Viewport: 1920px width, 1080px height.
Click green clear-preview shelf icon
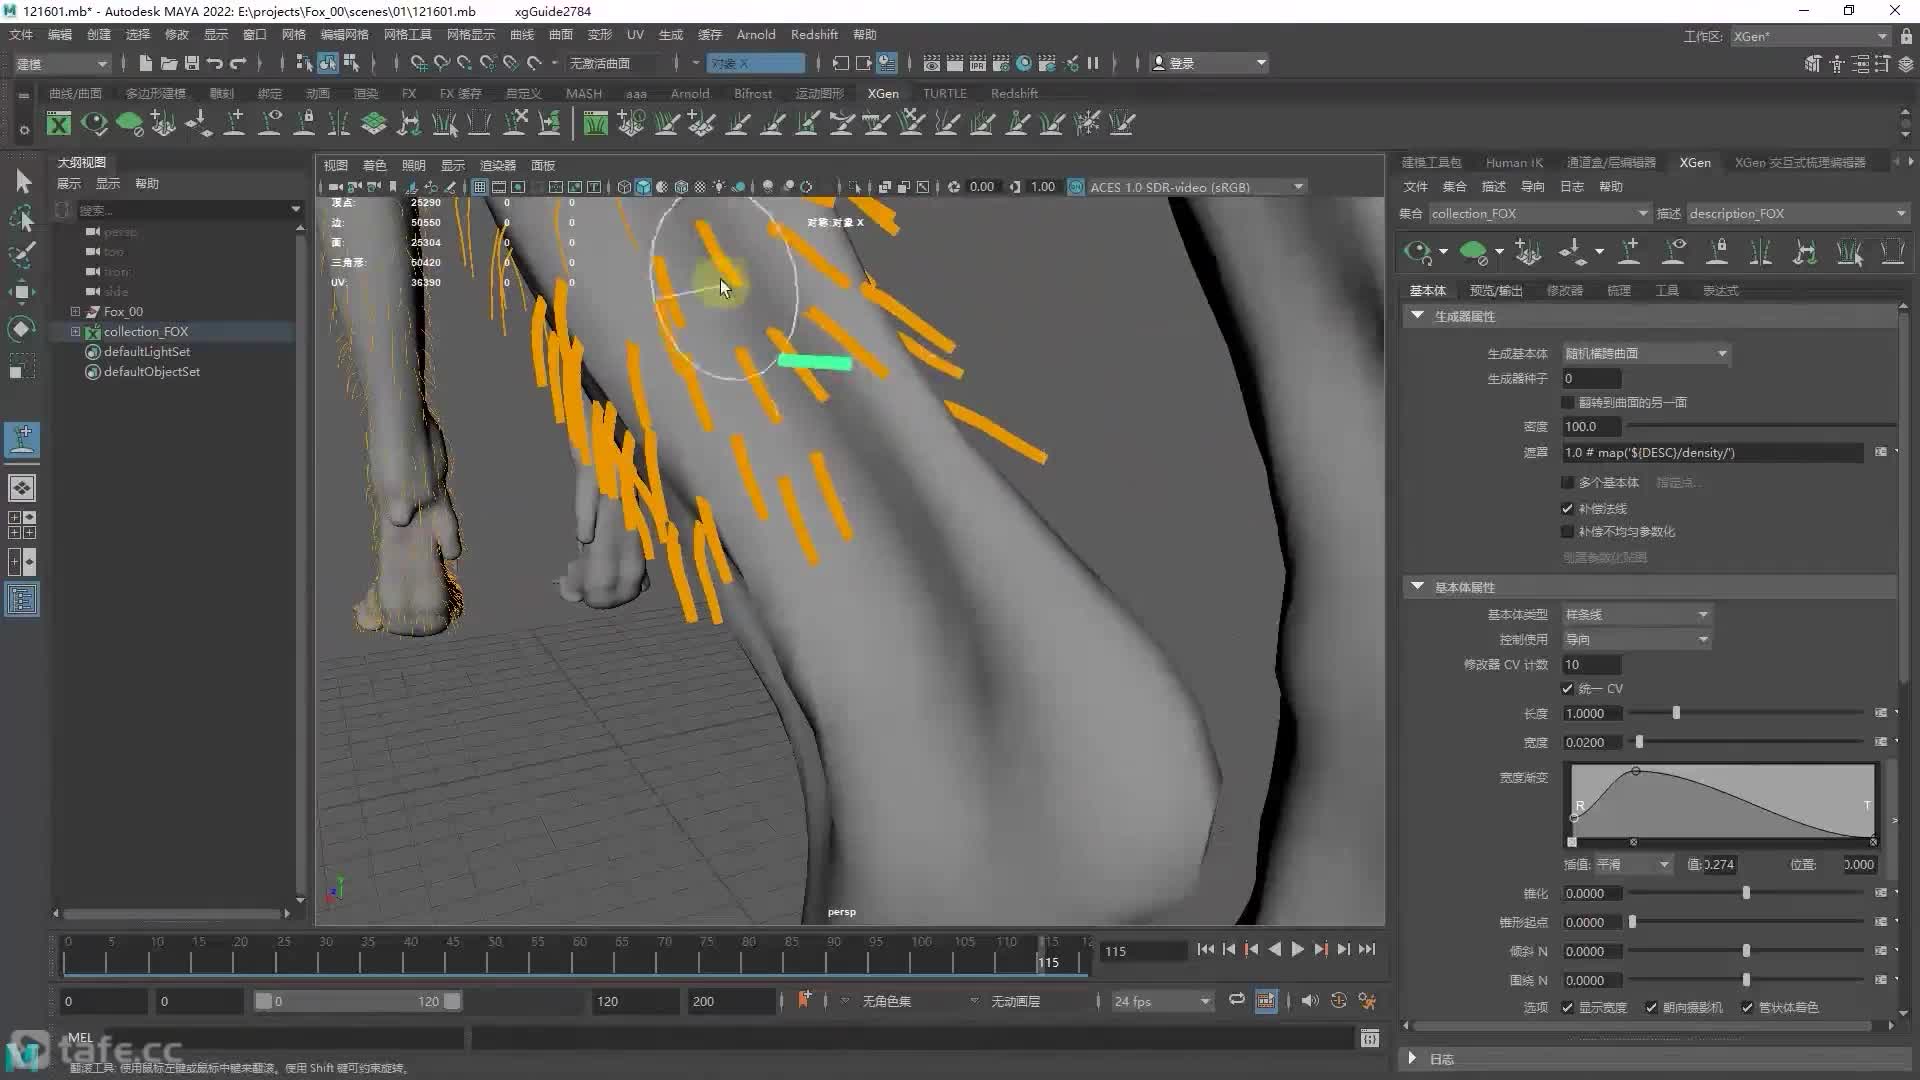[x=129, y=123]
